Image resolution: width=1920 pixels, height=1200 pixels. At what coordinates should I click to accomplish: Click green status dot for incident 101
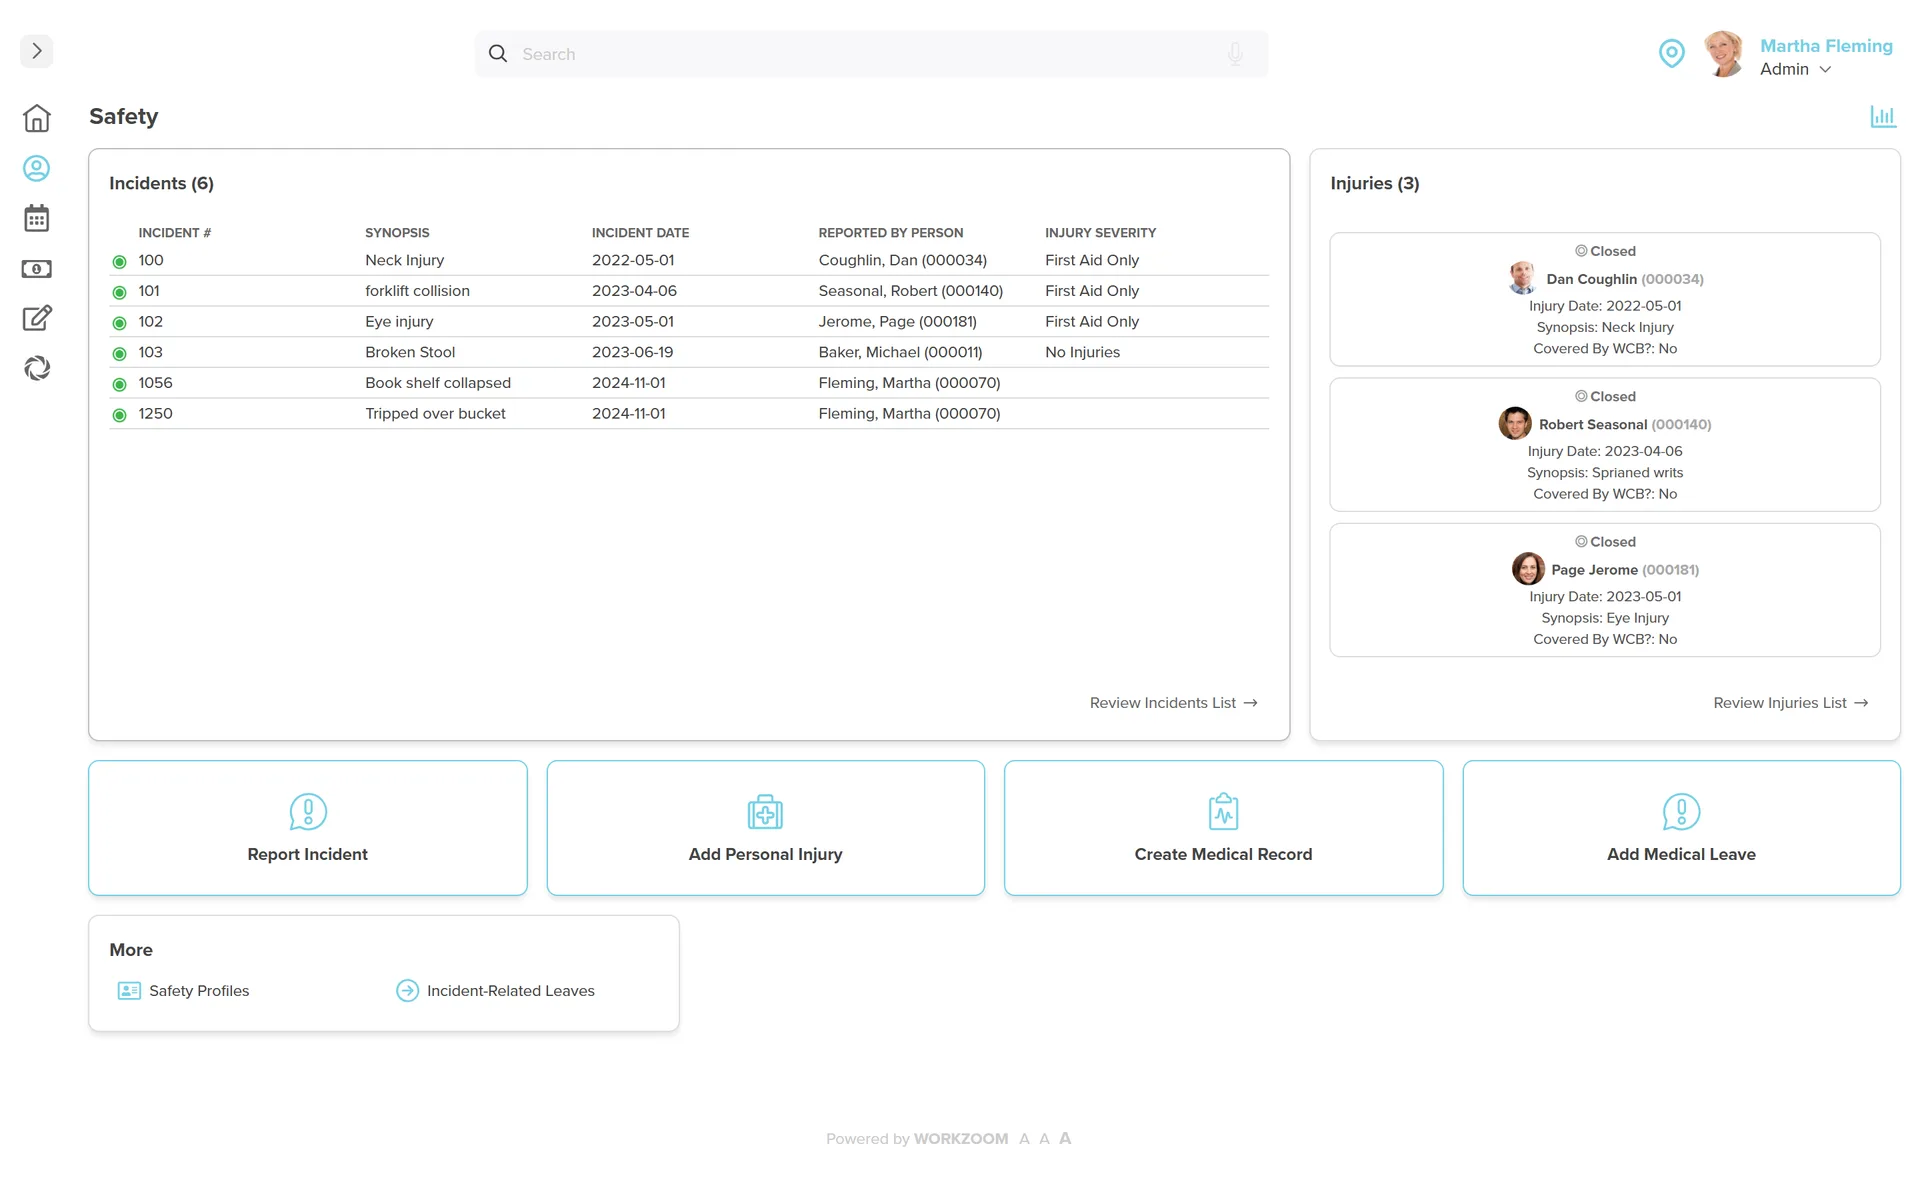coord(120,292)
